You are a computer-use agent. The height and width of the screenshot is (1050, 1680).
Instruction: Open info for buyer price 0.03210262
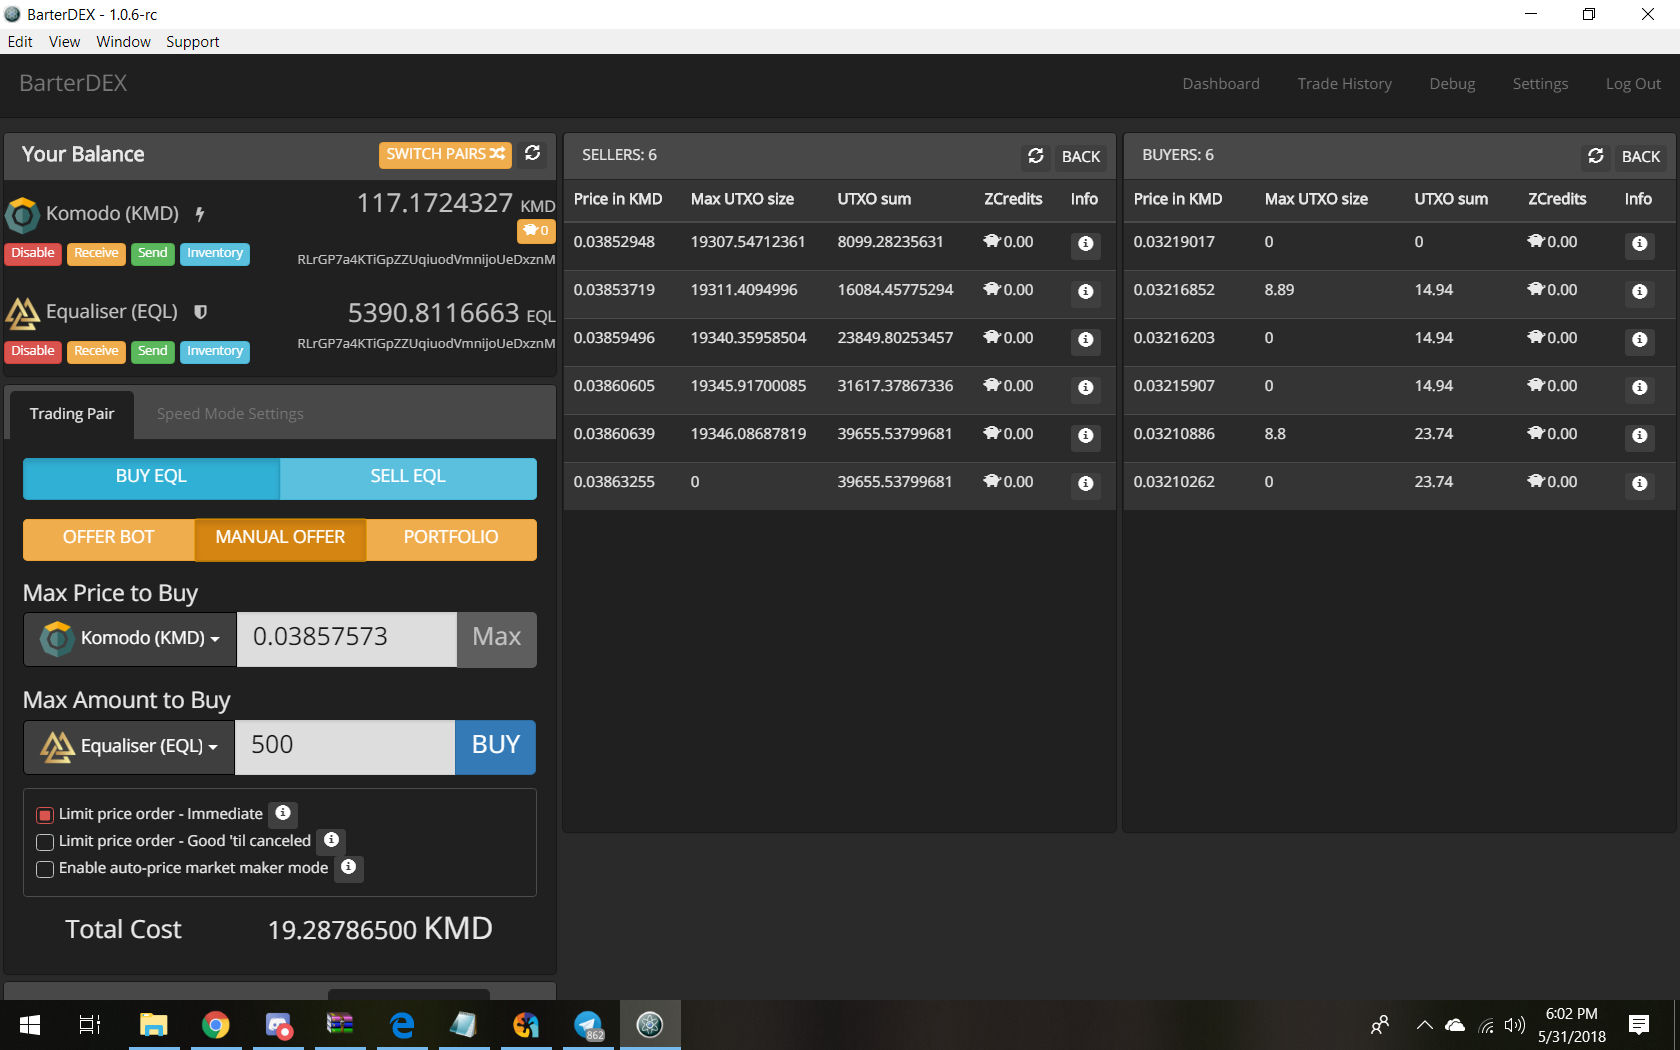[x=1640, y=484]
